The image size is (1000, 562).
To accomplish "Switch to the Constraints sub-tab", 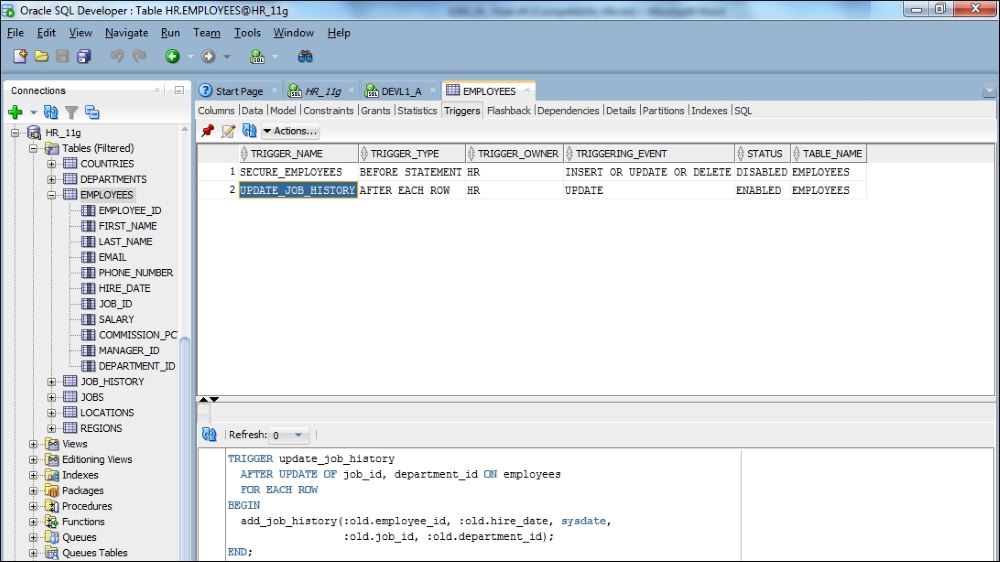I will [x=328, y=110].
